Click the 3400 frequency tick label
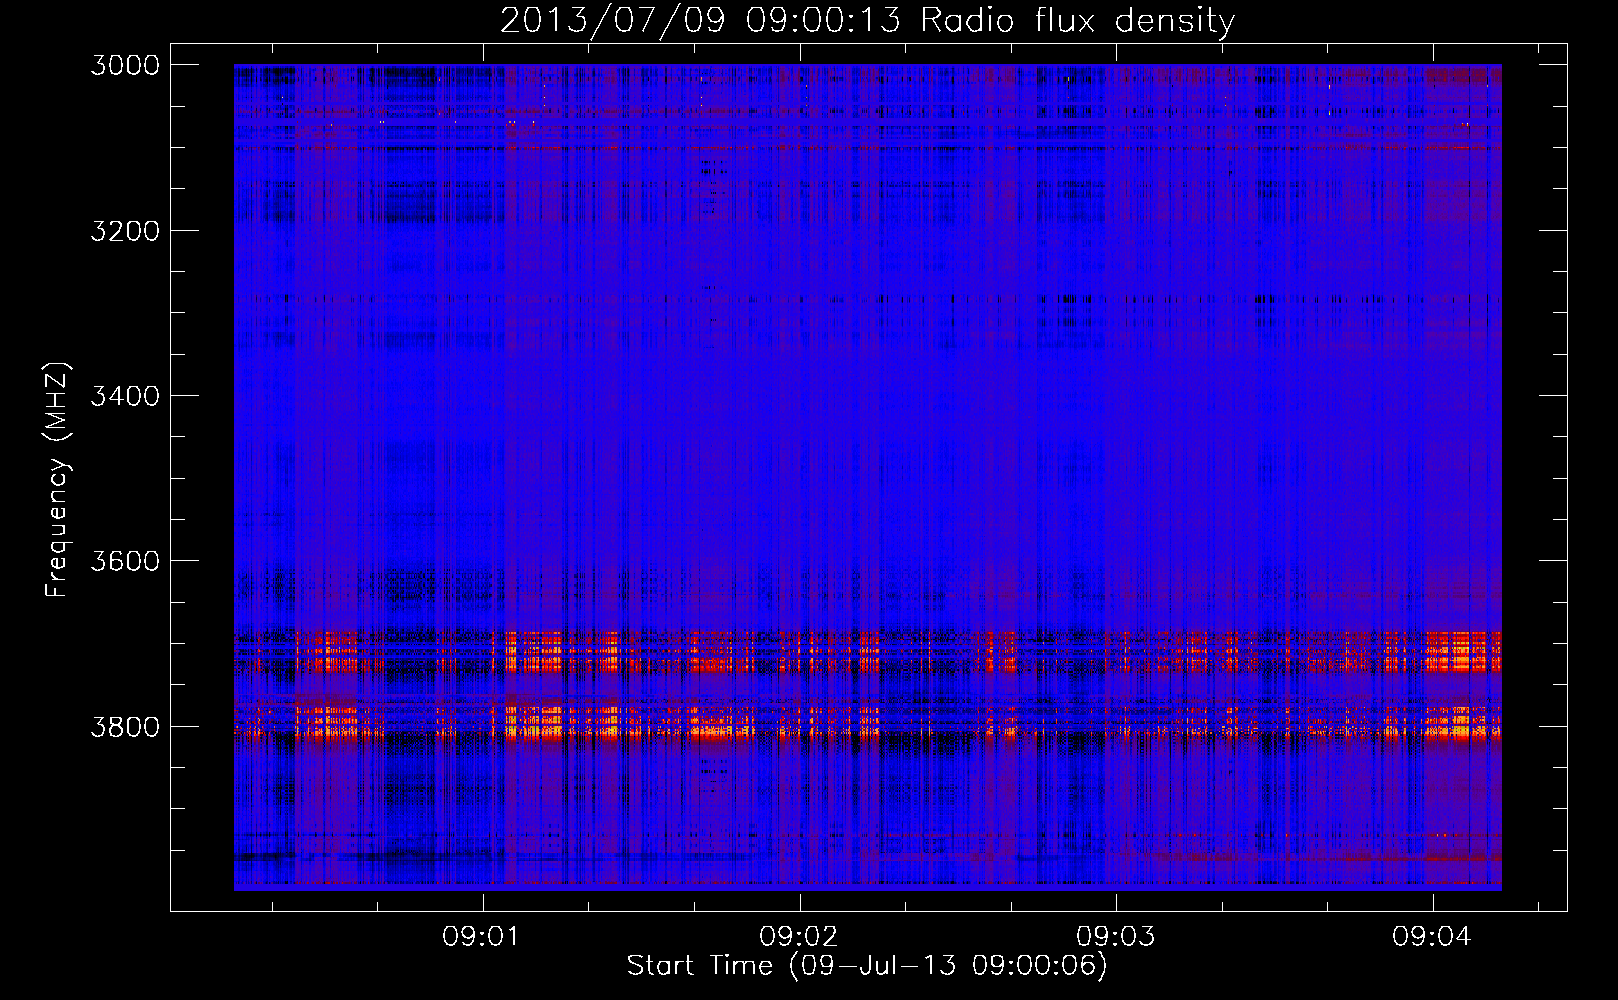Image resolution: width=1618 pixels, height=1000 pixels. point(125,396)
